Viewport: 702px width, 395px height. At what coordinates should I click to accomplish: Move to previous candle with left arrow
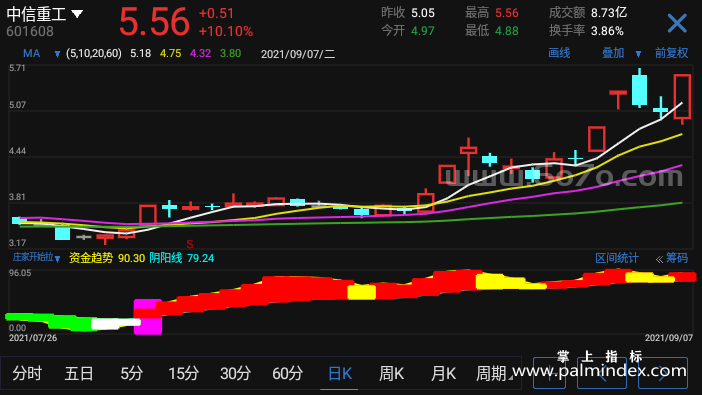coord(601,373)
